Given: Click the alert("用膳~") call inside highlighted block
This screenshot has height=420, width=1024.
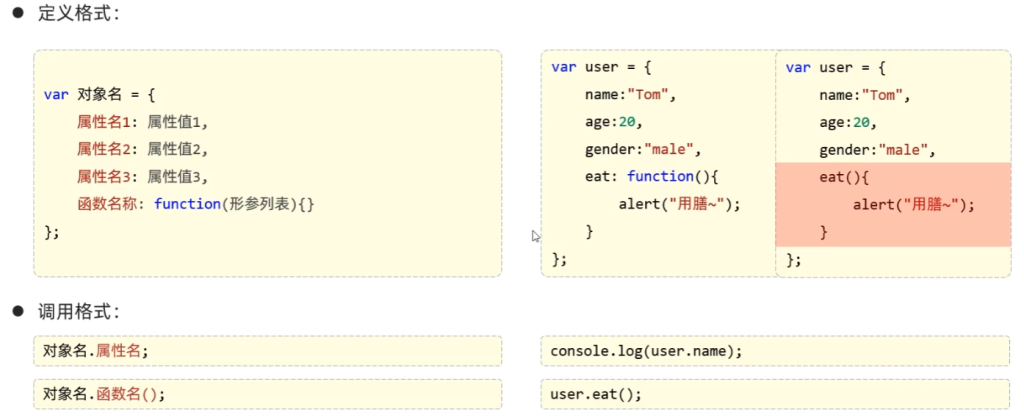Looking at the screenshot, I should (912, 205).
